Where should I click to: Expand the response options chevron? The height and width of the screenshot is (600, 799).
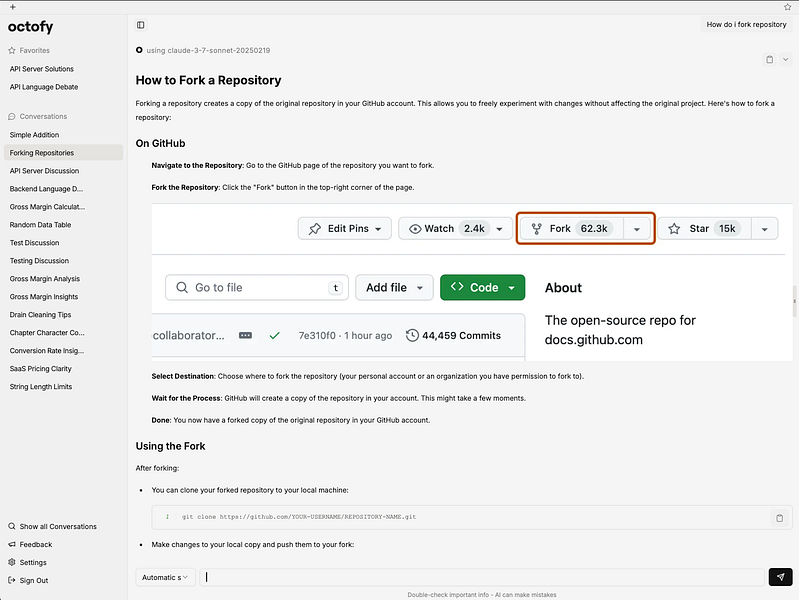(x=785, y=59)
